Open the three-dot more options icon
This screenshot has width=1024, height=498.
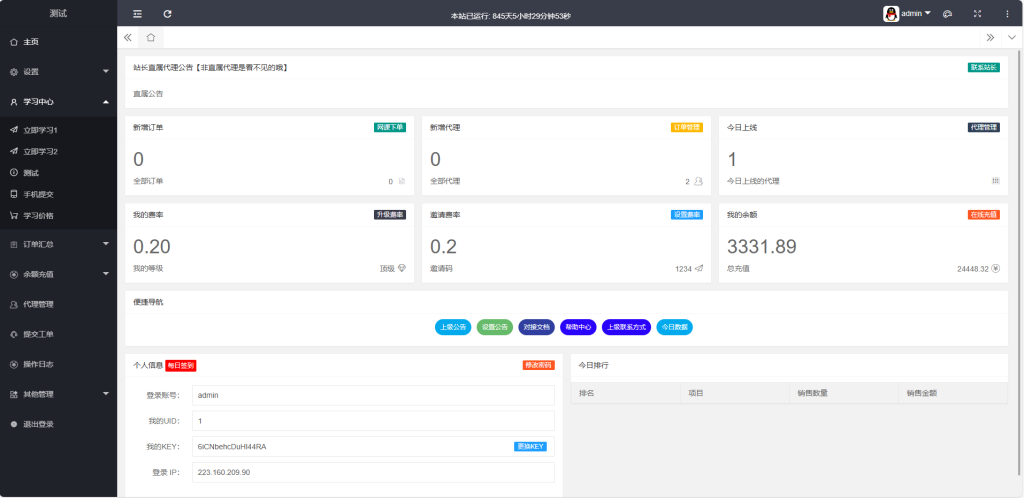pos(1007,14)
